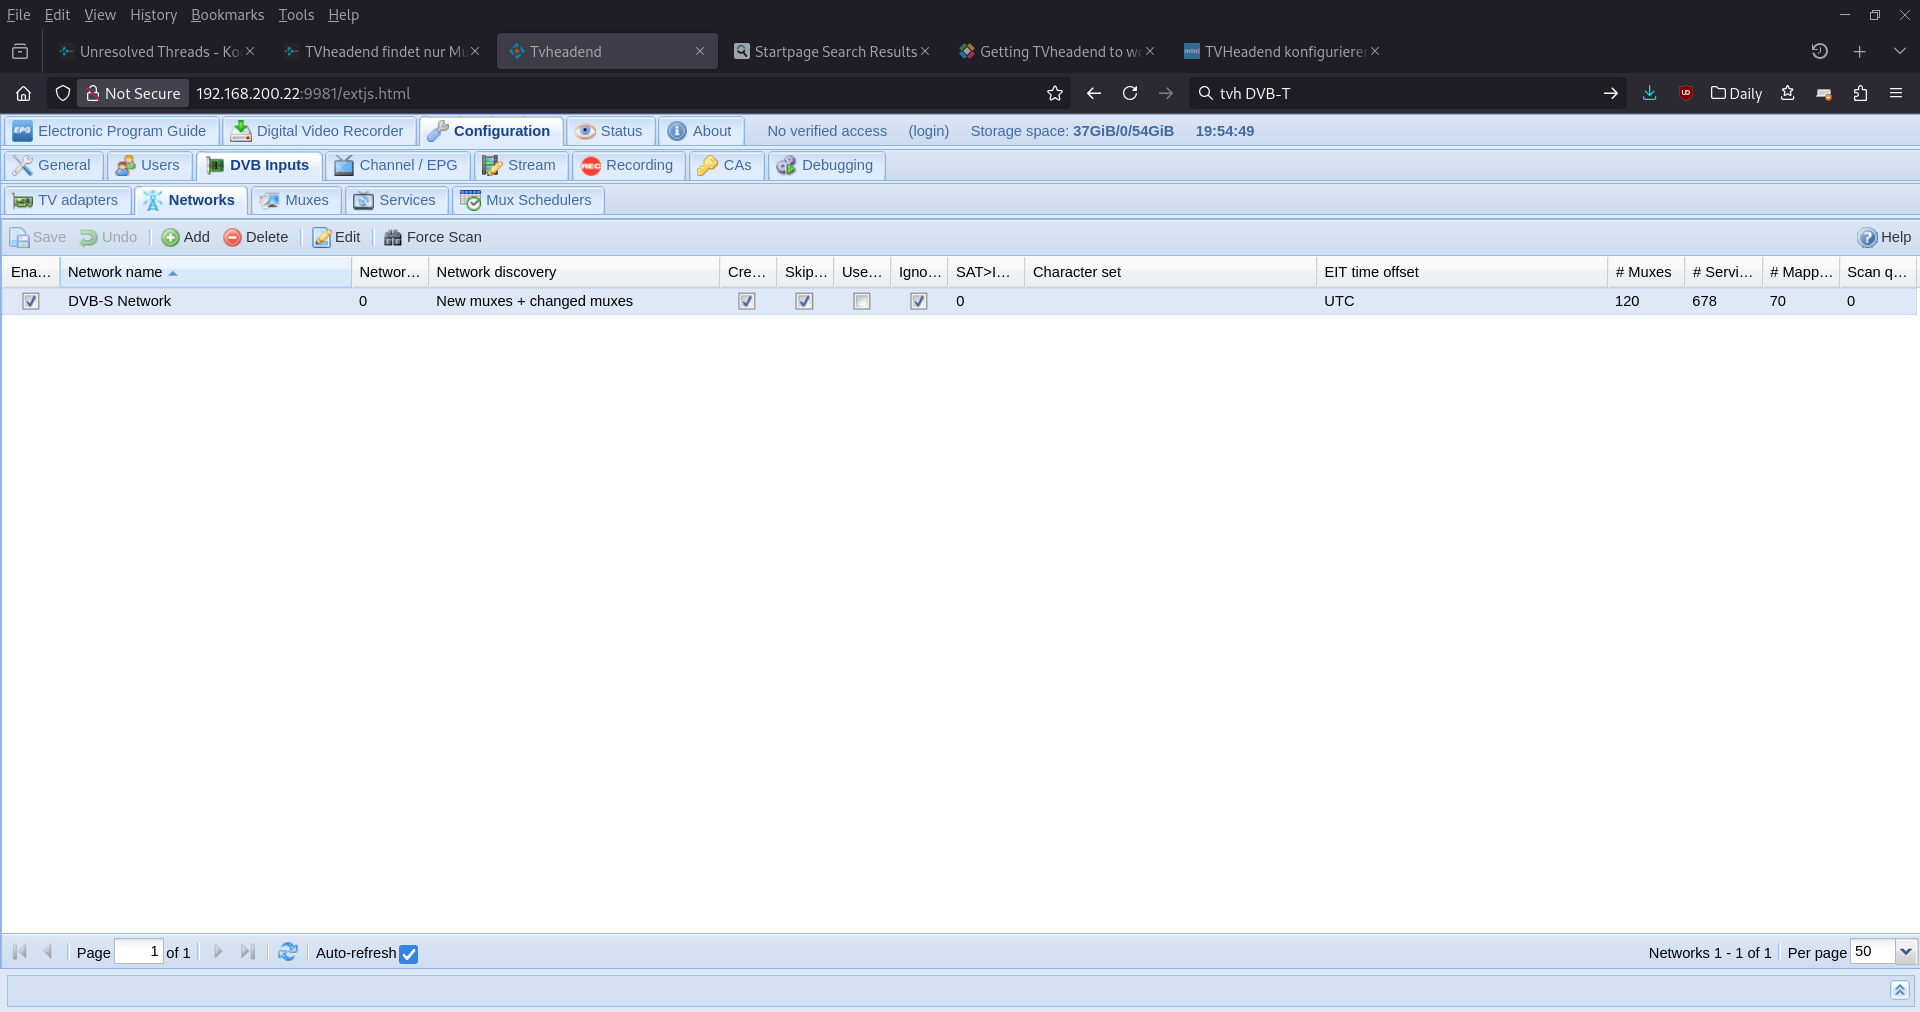Open the Digital Video Recorder tab
1920x1012 pixels.
coord(318,131)
